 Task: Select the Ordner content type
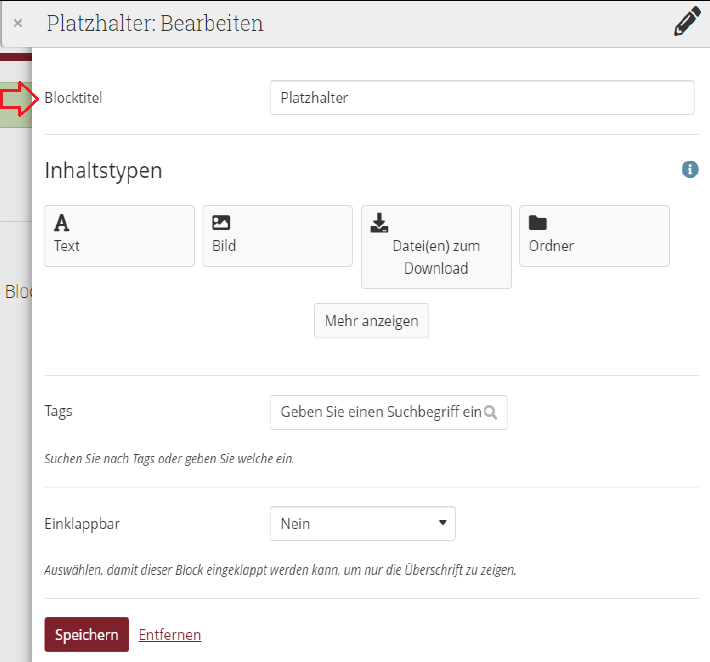click(593, 236)
